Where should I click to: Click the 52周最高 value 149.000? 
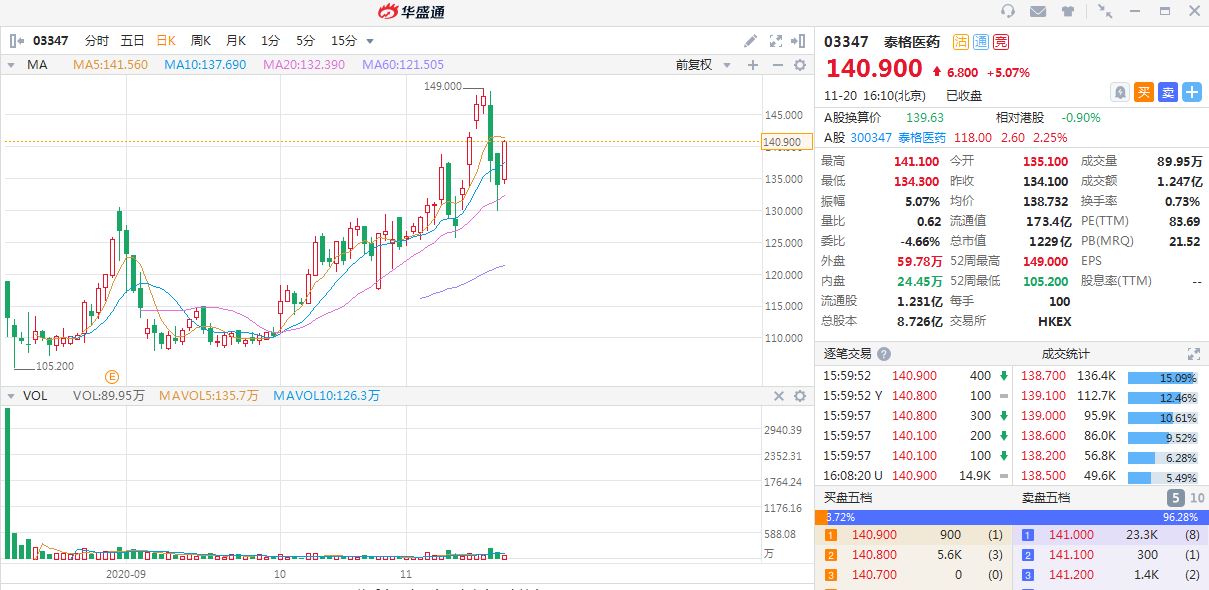(1047, 261)
